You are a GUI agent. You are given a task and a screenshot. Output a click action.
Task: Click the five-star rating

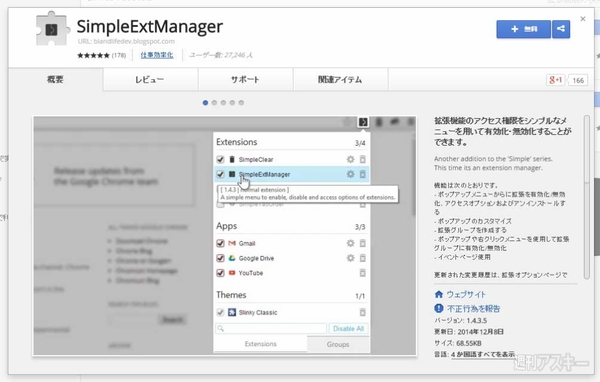[93, 56]
